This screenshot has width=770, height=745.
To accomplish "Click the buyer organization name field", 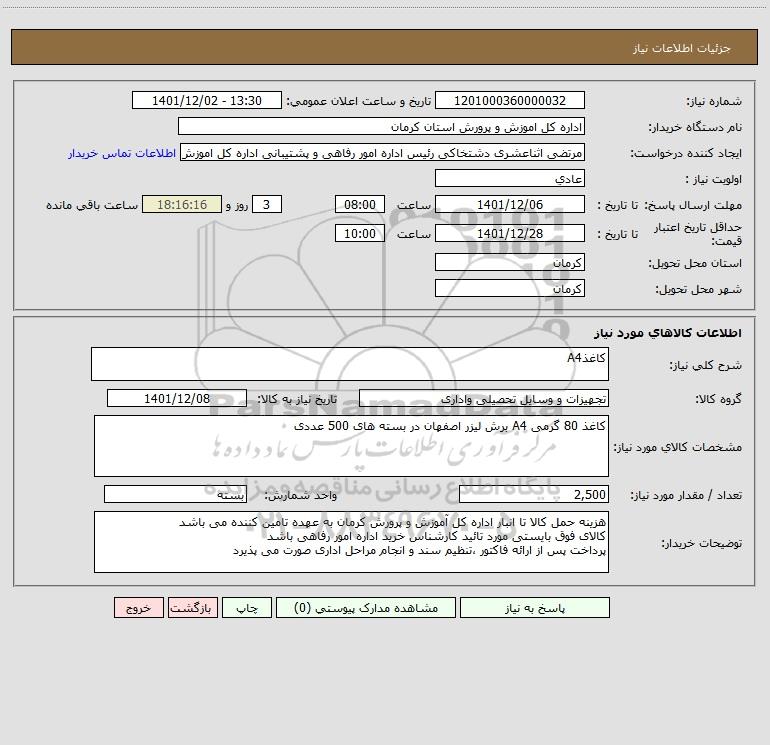I will pos(381,127).
